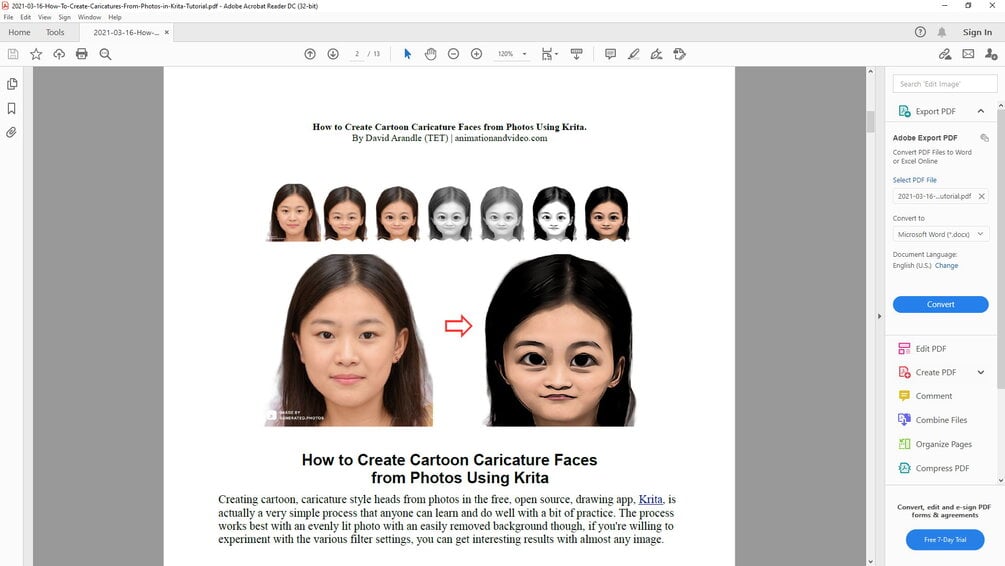This screenshot has width=1005, height=566.
Task: Open the fit page options icon
Action: point(549,54)
